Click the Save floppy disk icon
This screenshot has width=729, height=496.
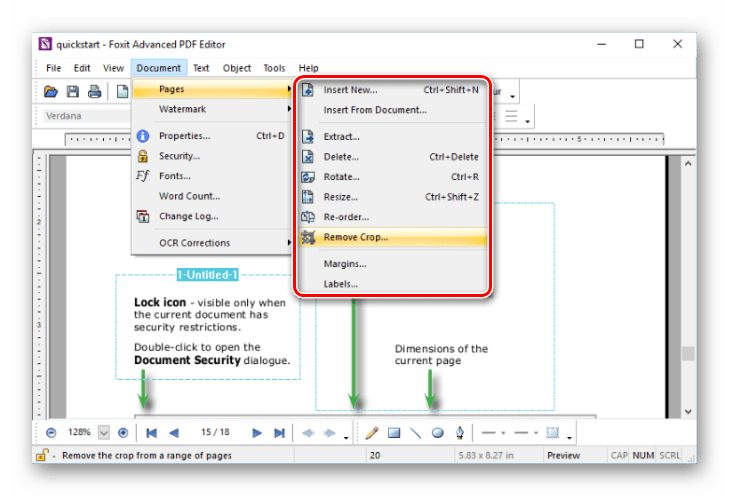[73, 92]
